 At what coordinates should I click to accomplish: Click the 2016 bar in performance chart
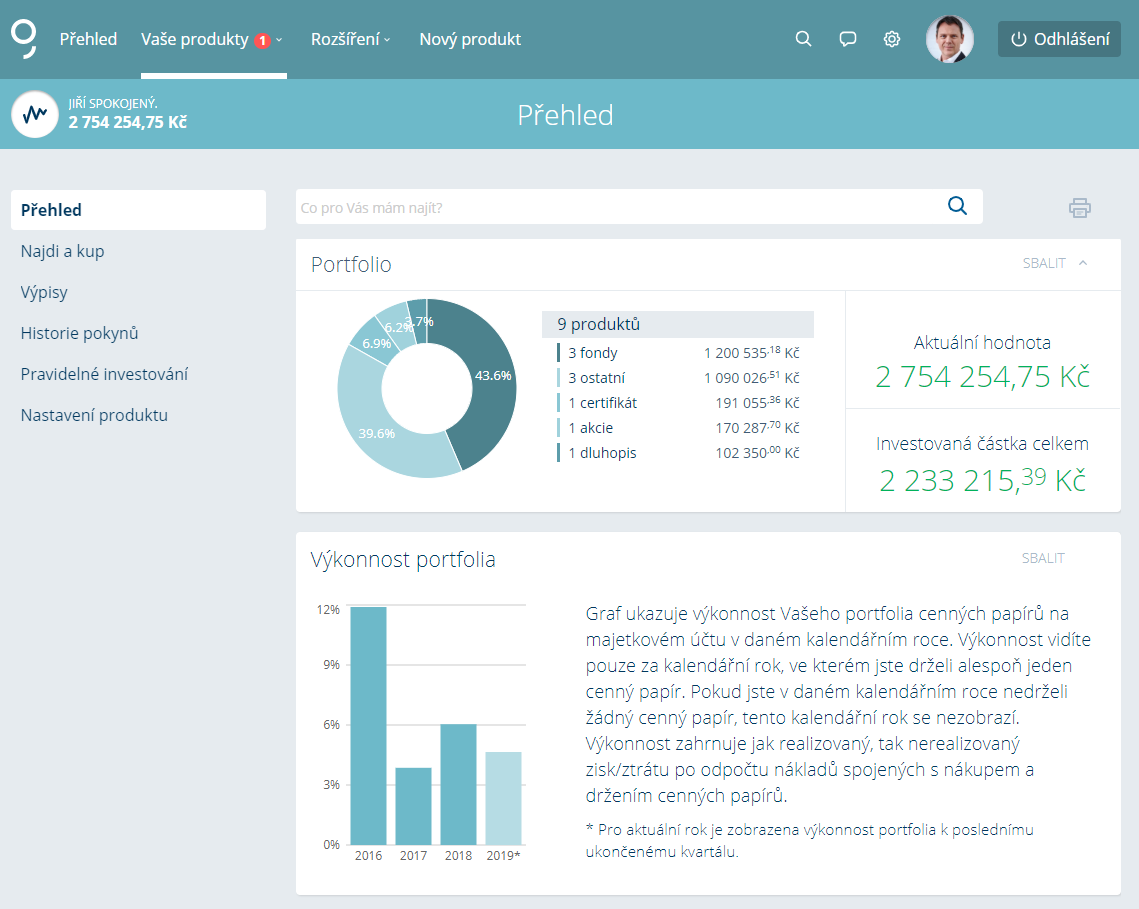[368, 725]
